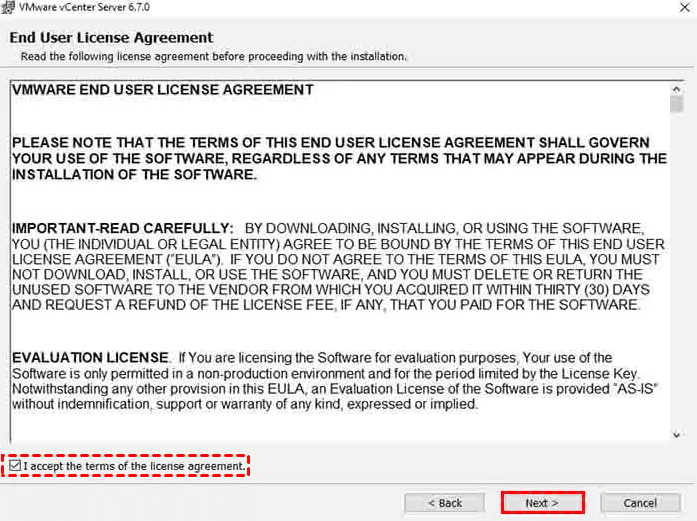
Task: Click the scrollbar down arrow in license text
Action: click(677, 434)
